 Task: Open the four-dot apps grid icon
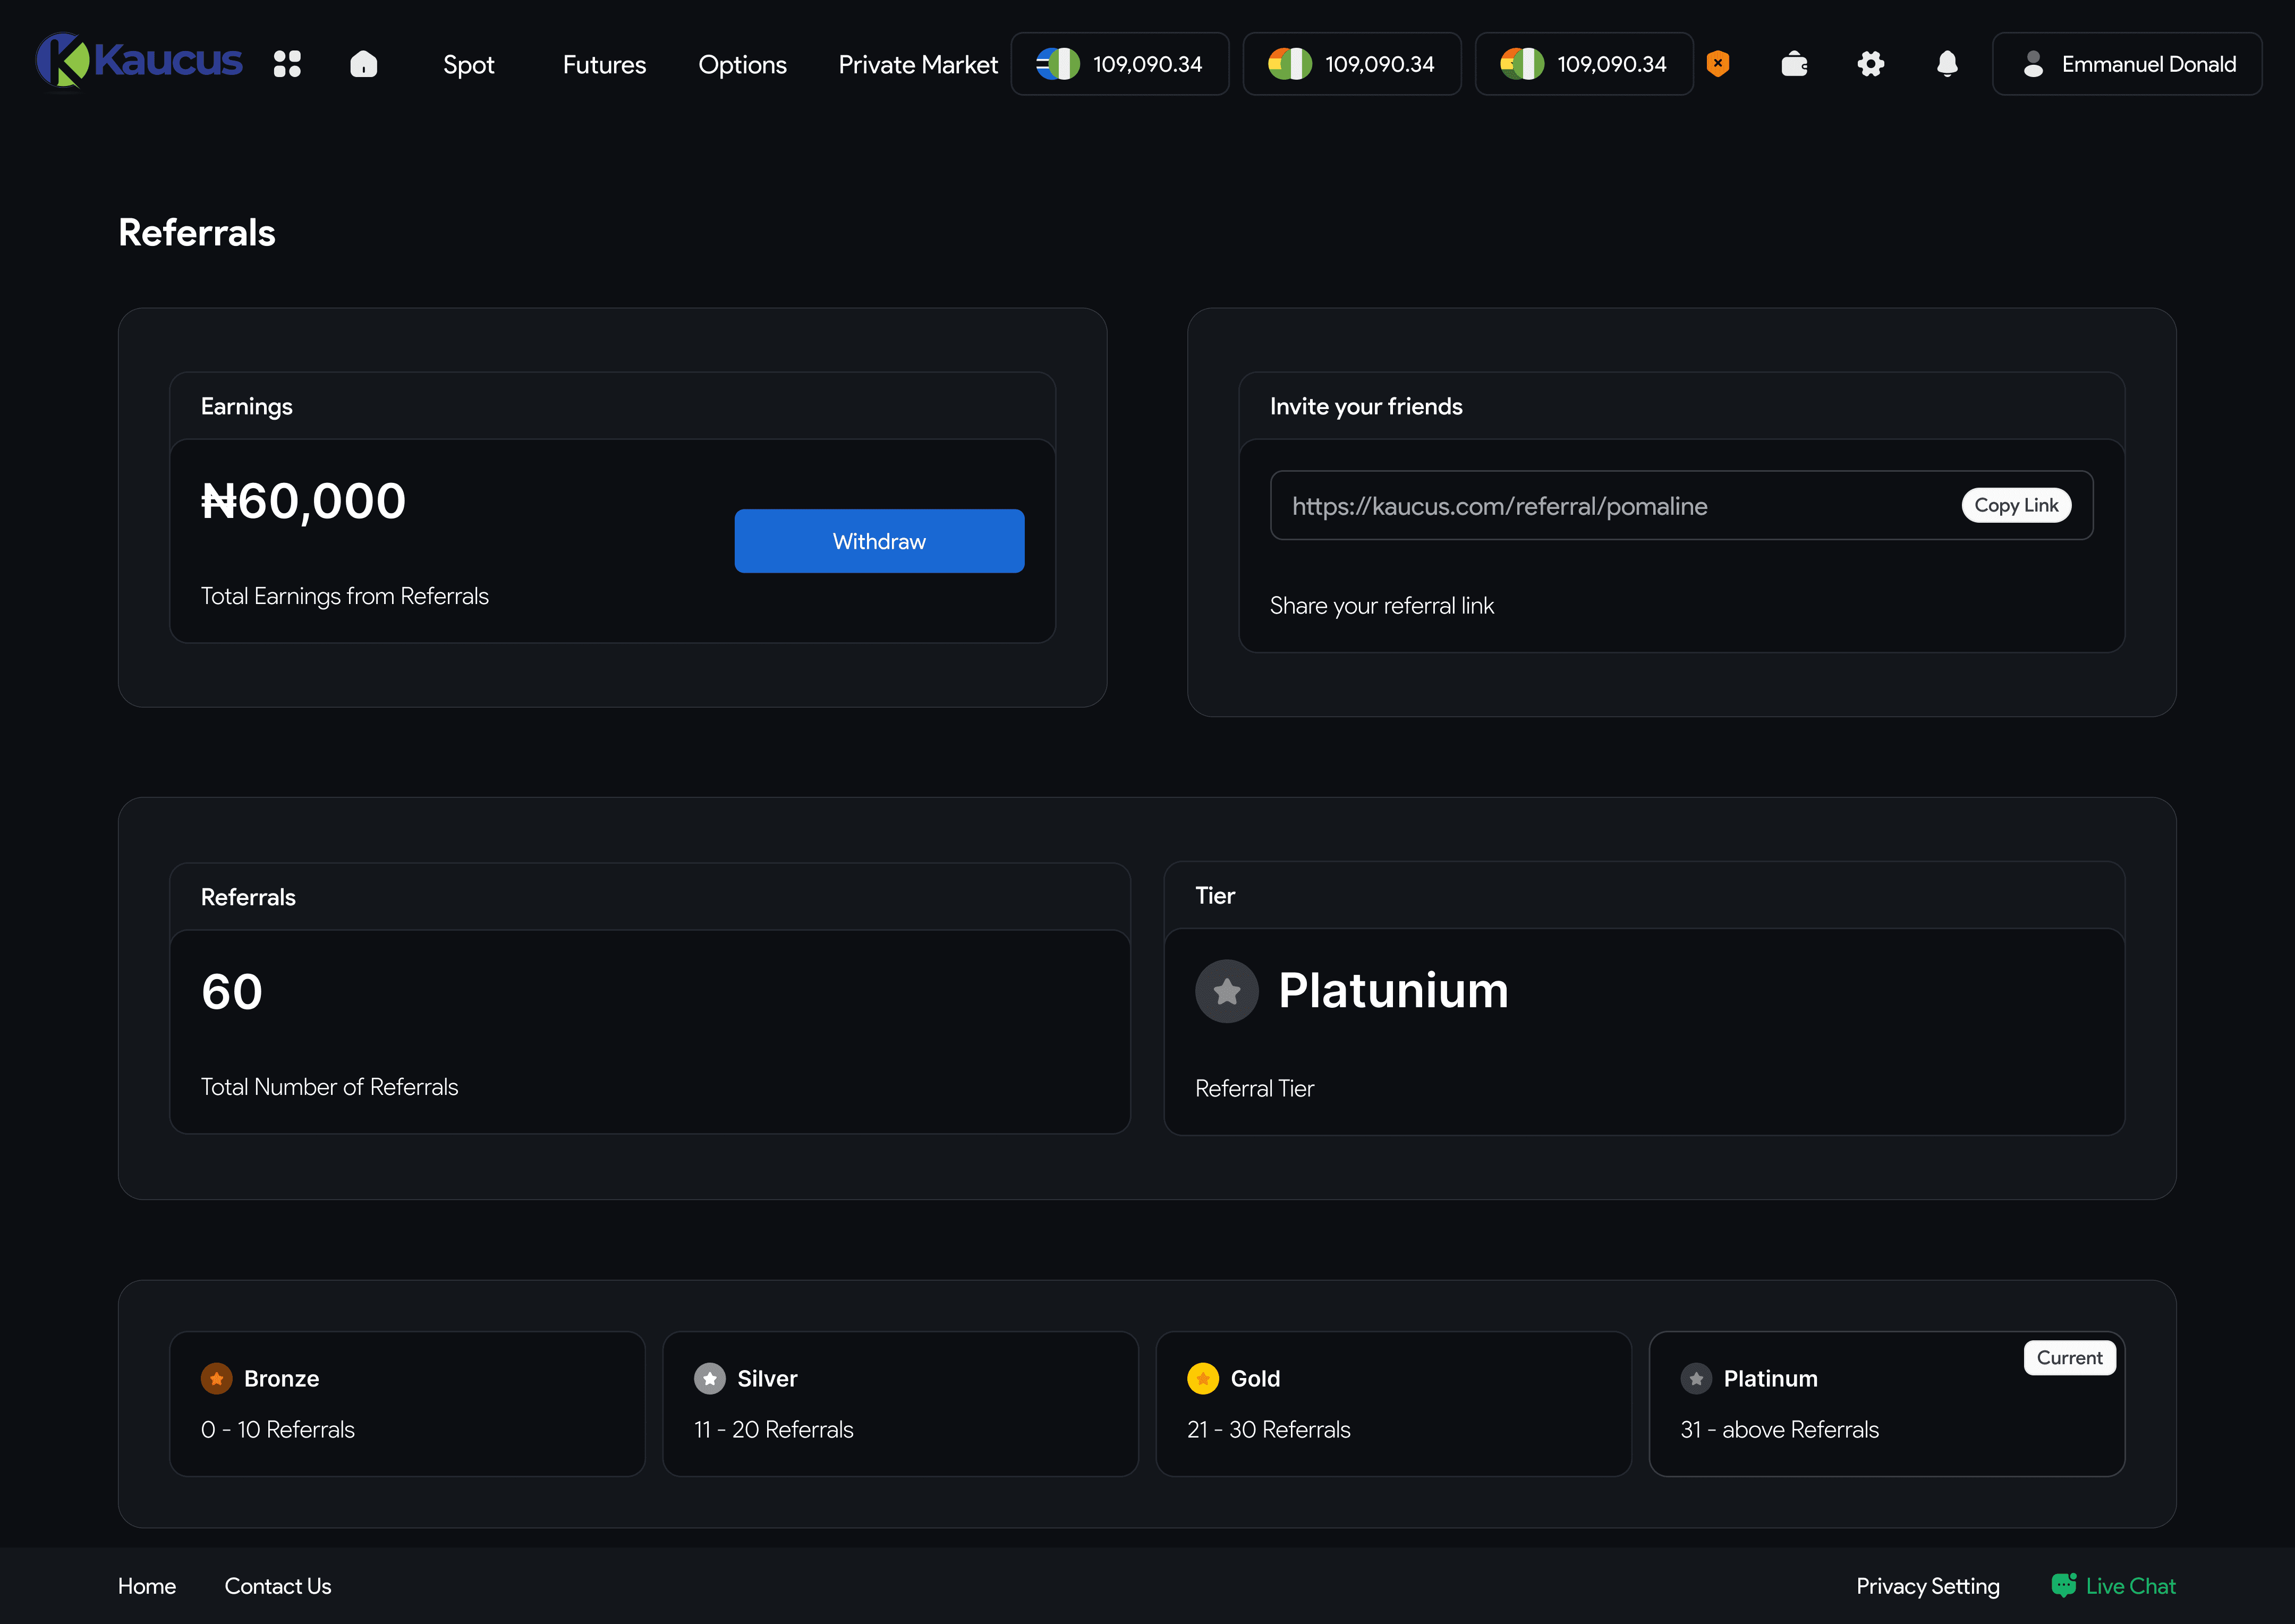pos(287,64)
